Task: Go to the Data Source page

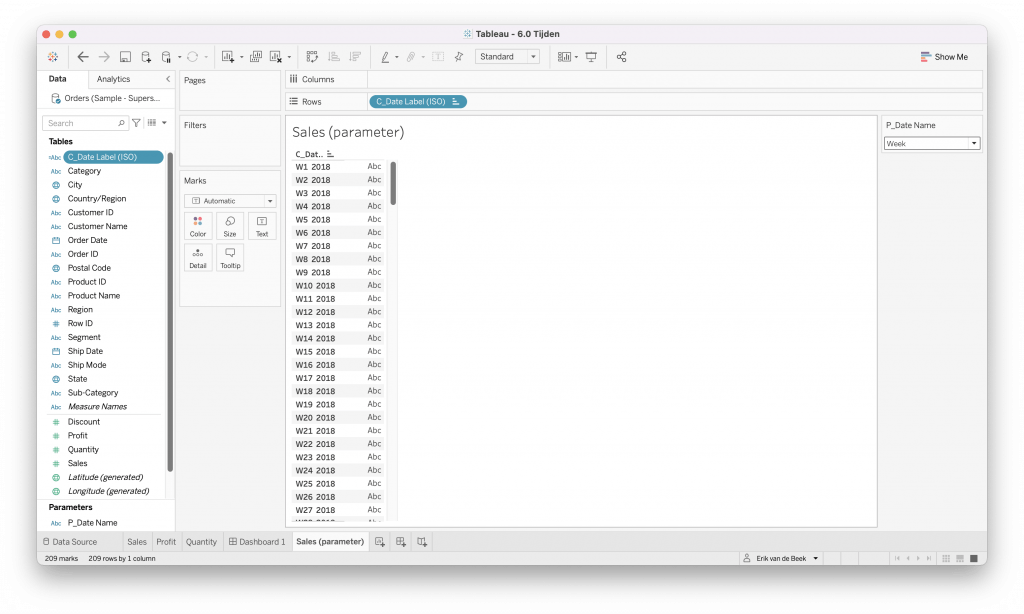Action: click(69, 542)
